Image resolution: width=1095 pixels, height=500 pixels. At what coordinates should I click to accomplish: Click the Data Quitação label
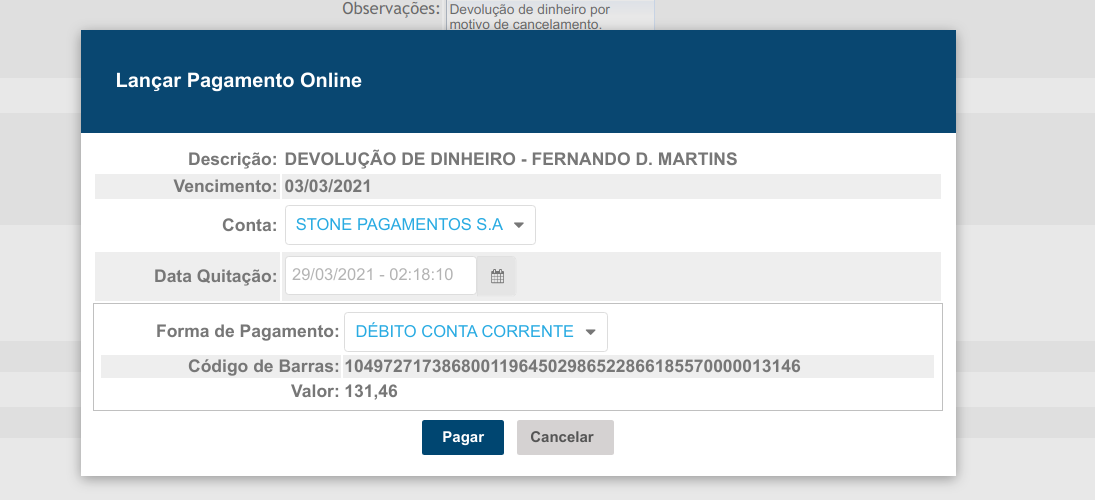click(215, 277)
